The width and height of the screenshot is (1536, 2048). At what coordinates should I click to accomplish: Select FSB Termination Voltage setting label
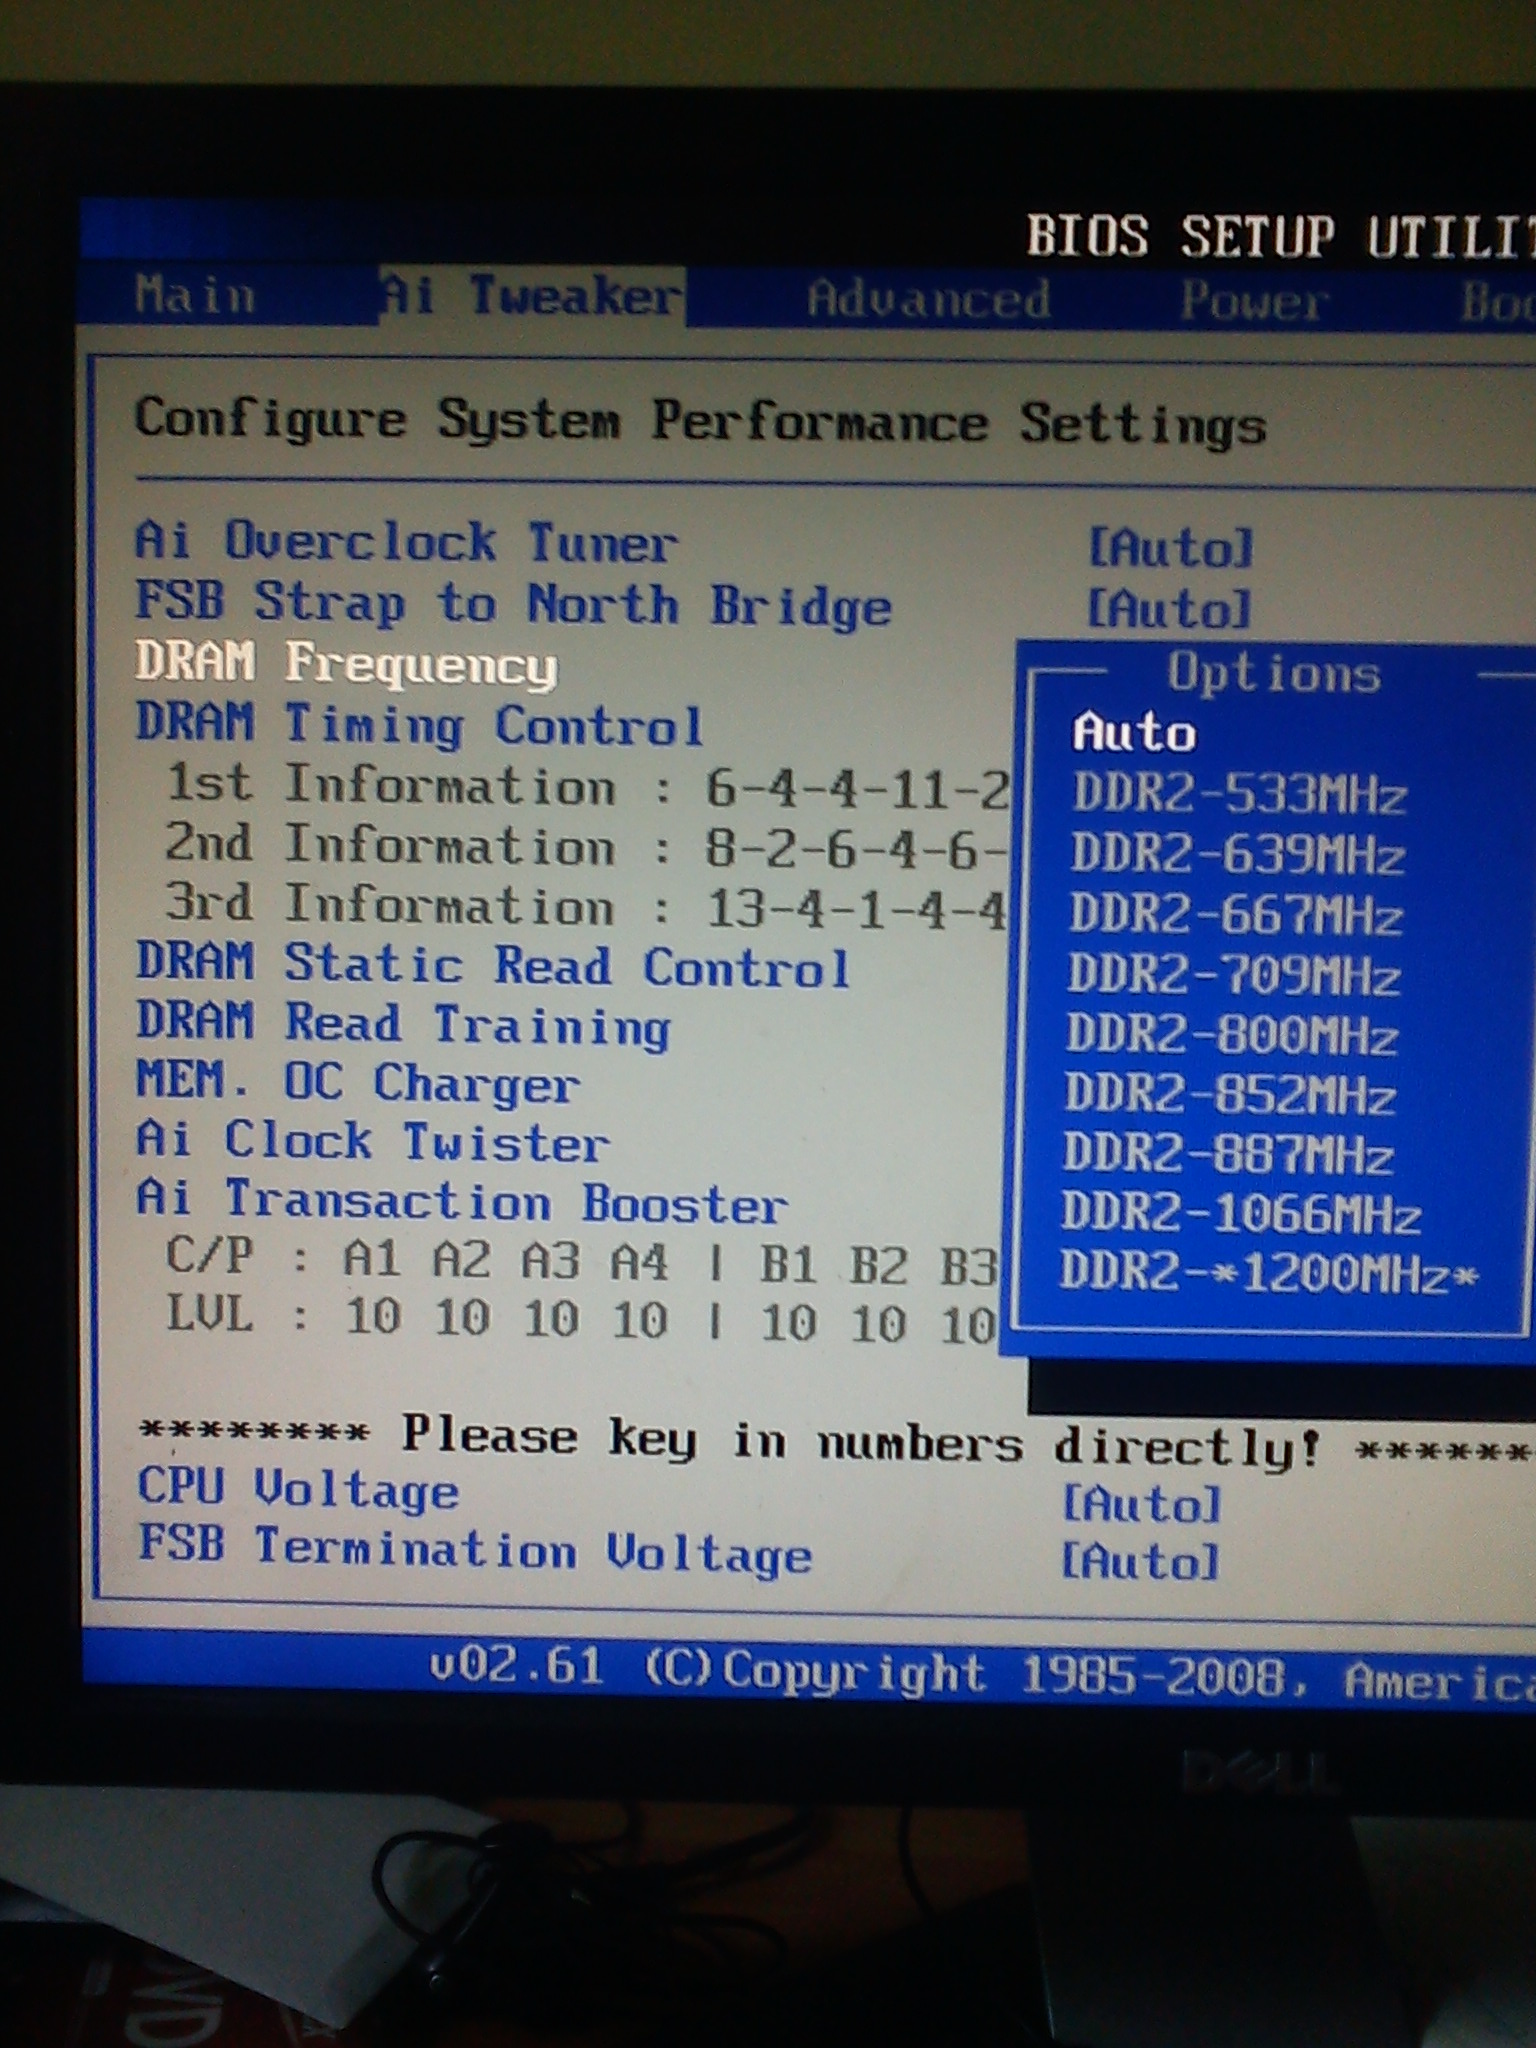475,1549
